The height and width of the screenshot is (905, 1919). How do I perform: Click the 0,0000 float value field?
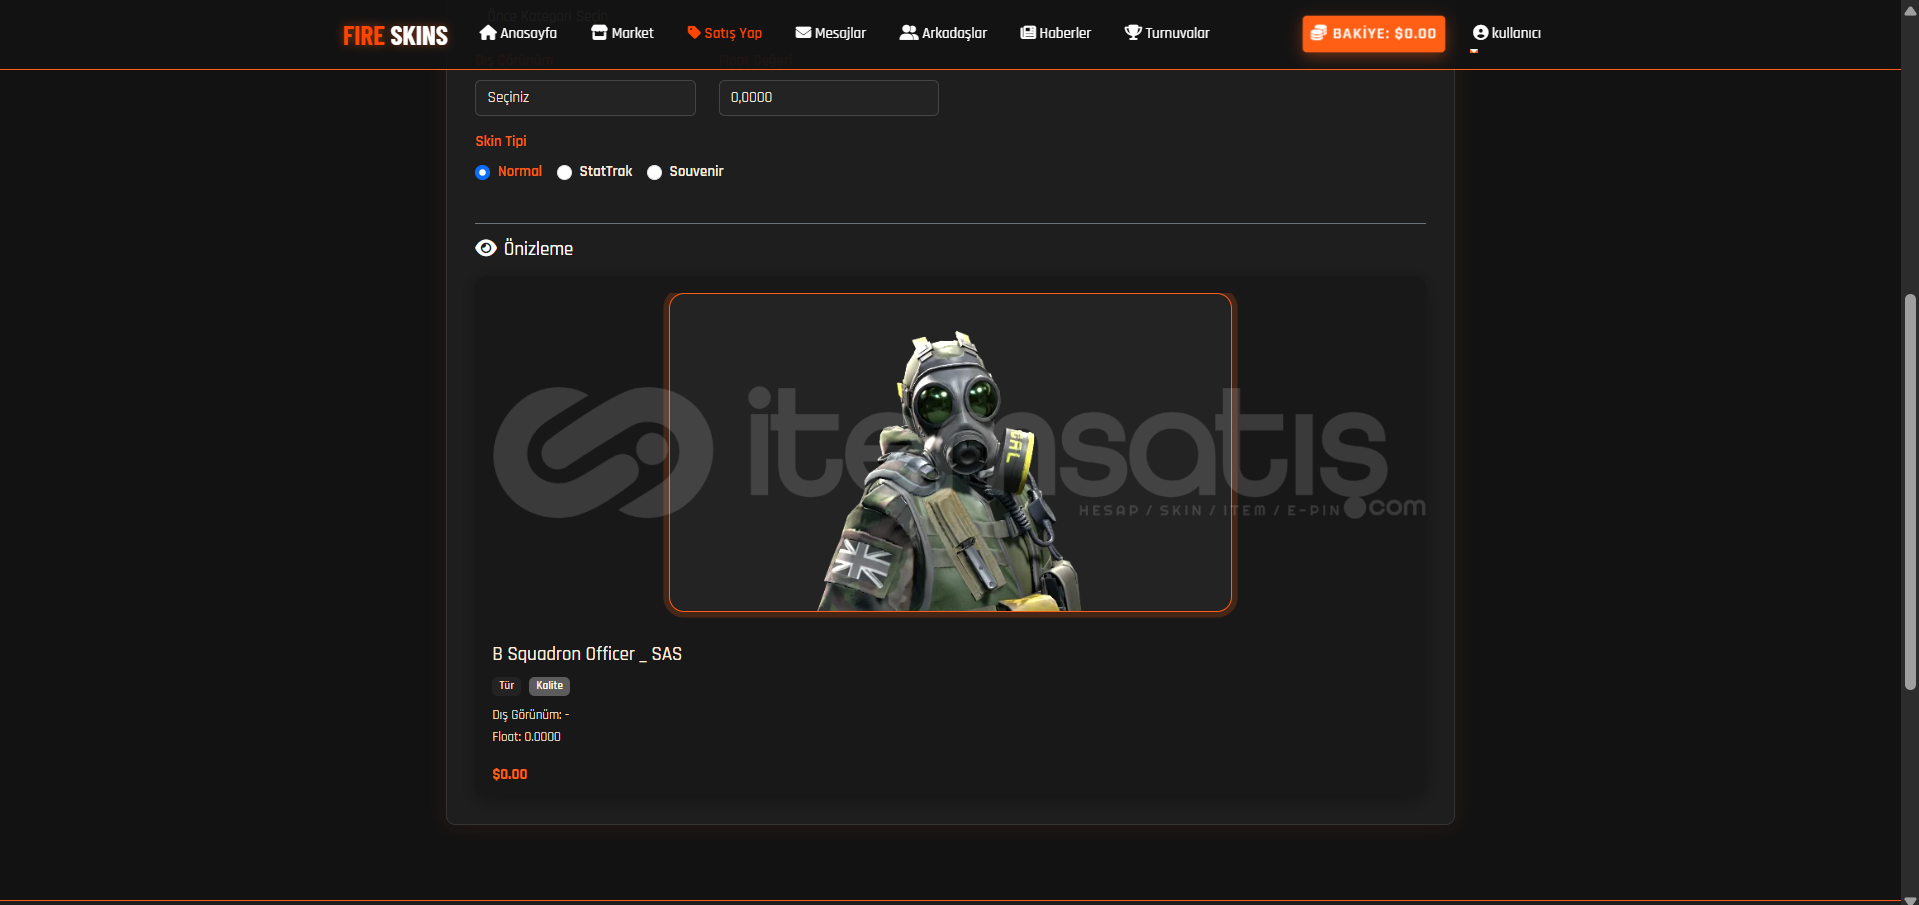pyautogui.click(x=828, y=98)
